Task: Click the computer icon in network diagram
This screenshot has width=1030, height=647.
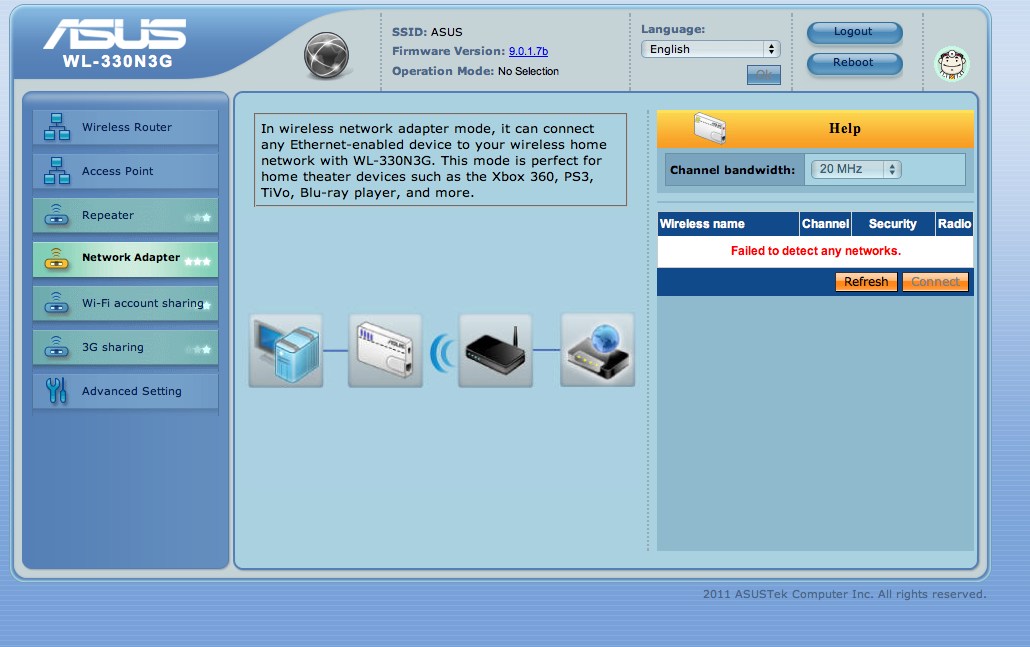Action: tap(285, 350)
